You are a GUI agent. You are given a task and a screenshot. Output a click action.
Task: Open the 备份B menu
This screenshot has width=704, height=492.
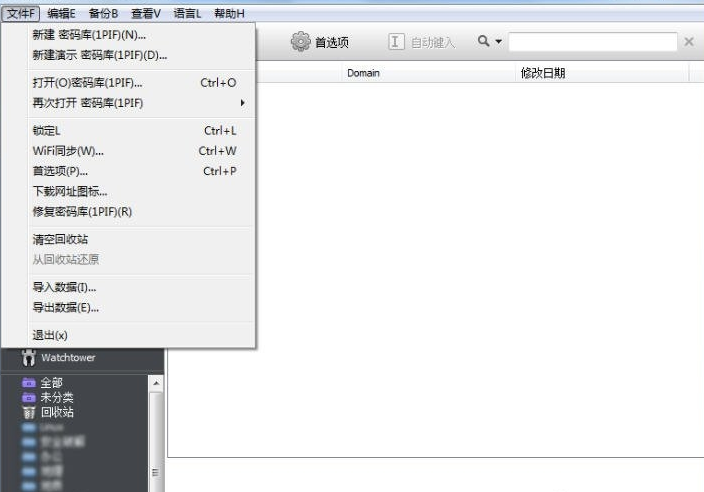click(103, 13)
